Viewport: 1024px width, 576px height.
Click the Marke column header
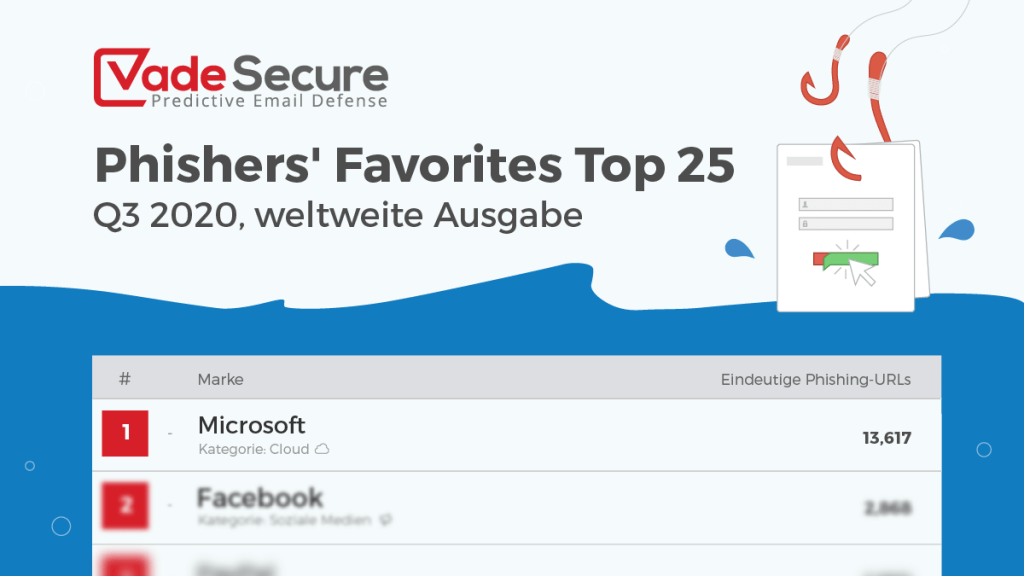tap(220, 379)
